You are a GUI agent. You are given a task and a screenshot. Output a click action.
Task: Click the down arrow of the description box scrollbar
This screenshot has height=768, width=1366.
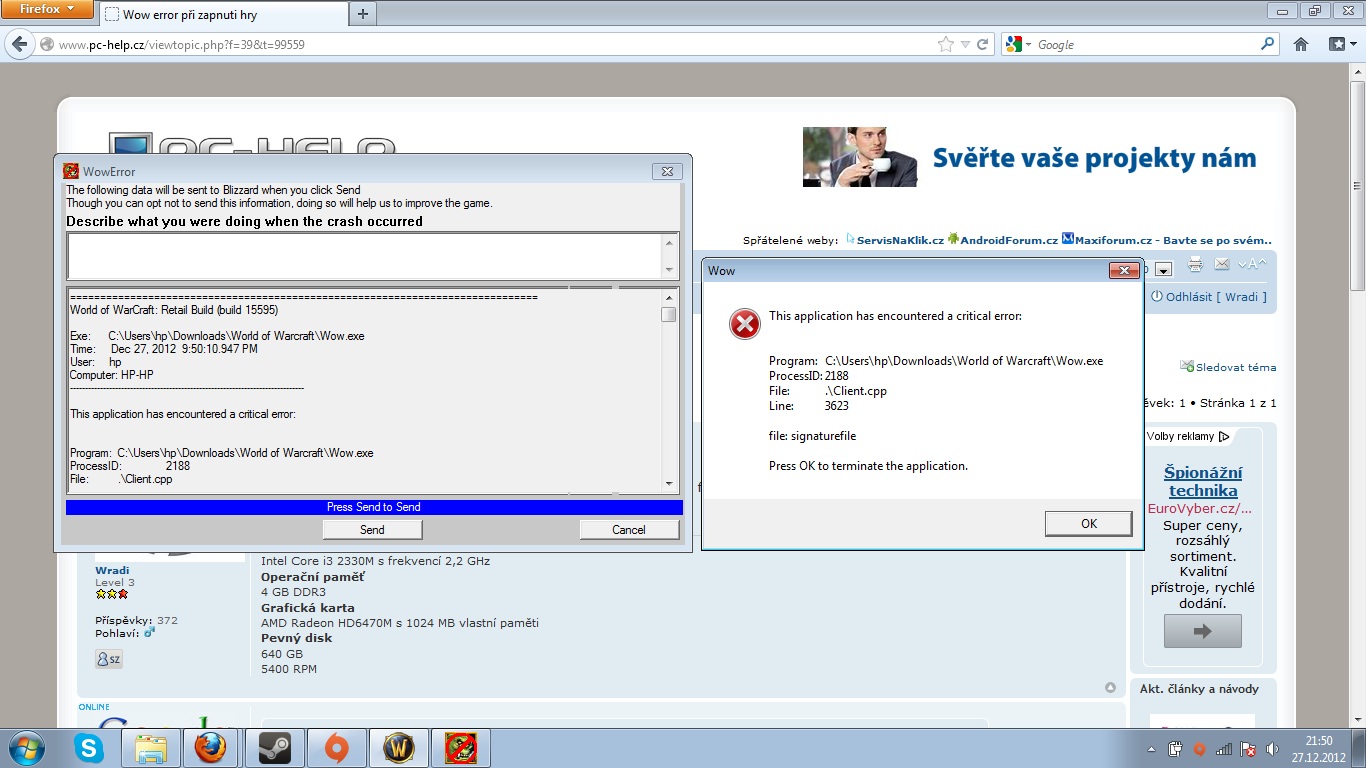pos(669,270)
